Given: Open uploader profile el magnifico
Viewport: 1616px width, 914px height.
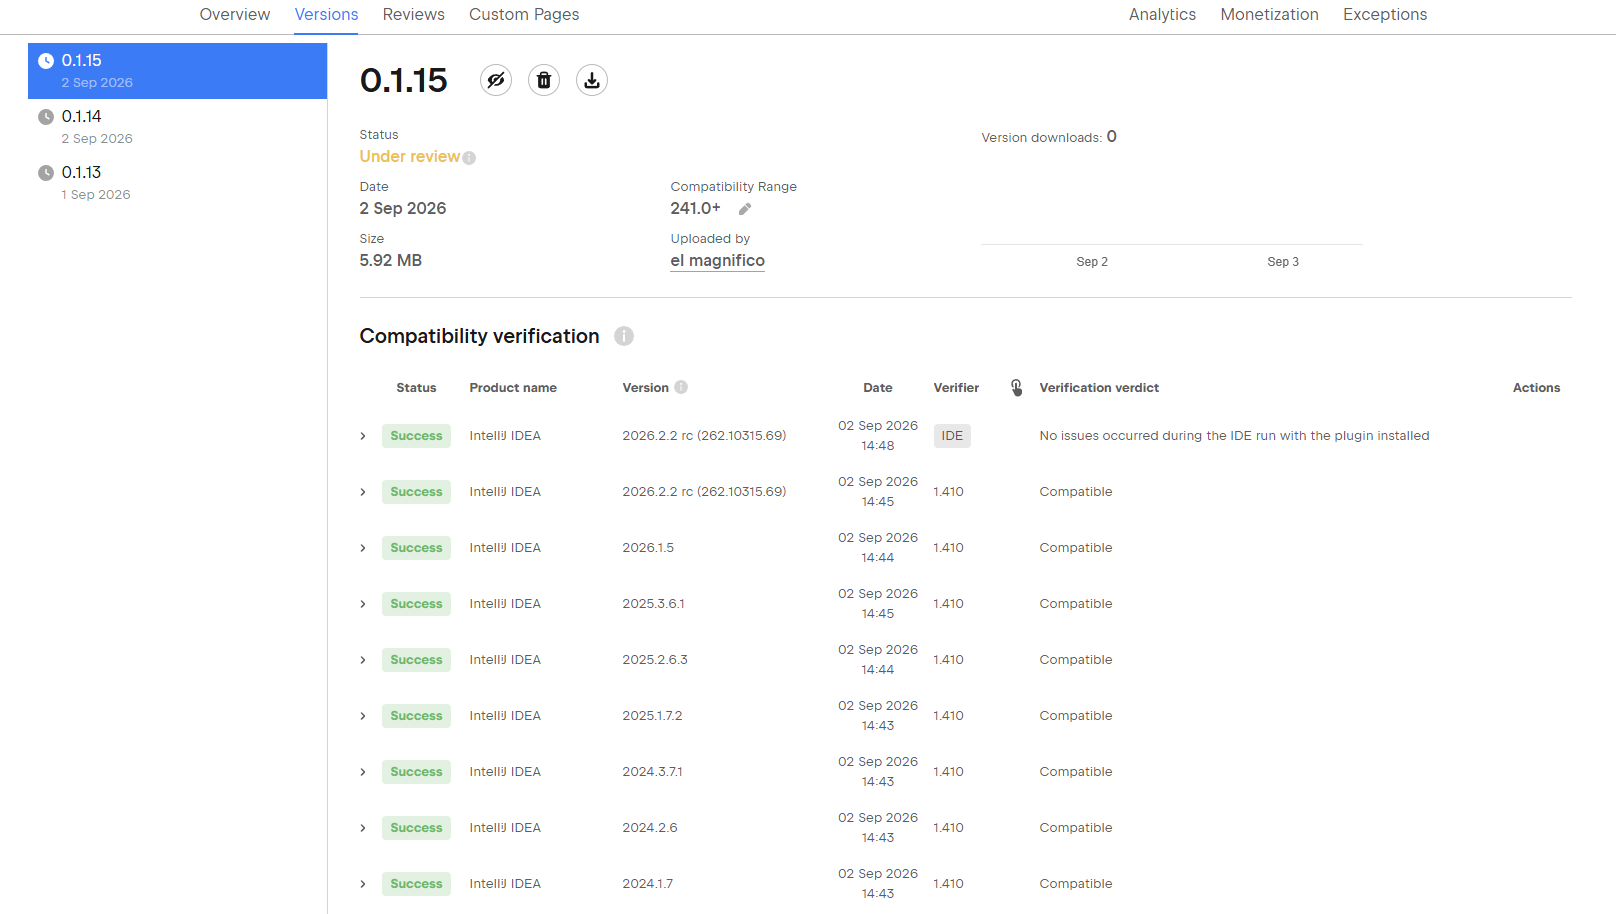Looking at the screenshot, I should click(x=717, y=261).
